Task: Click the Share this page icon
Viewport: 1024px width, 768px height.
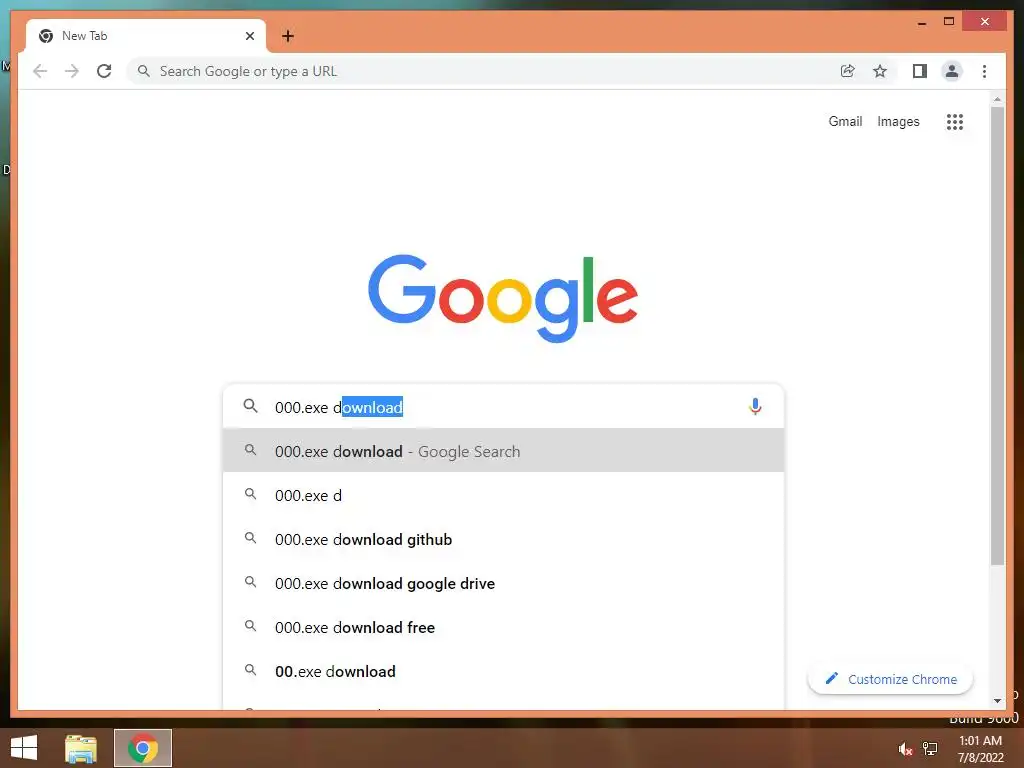Action: [x=848, y=71]
